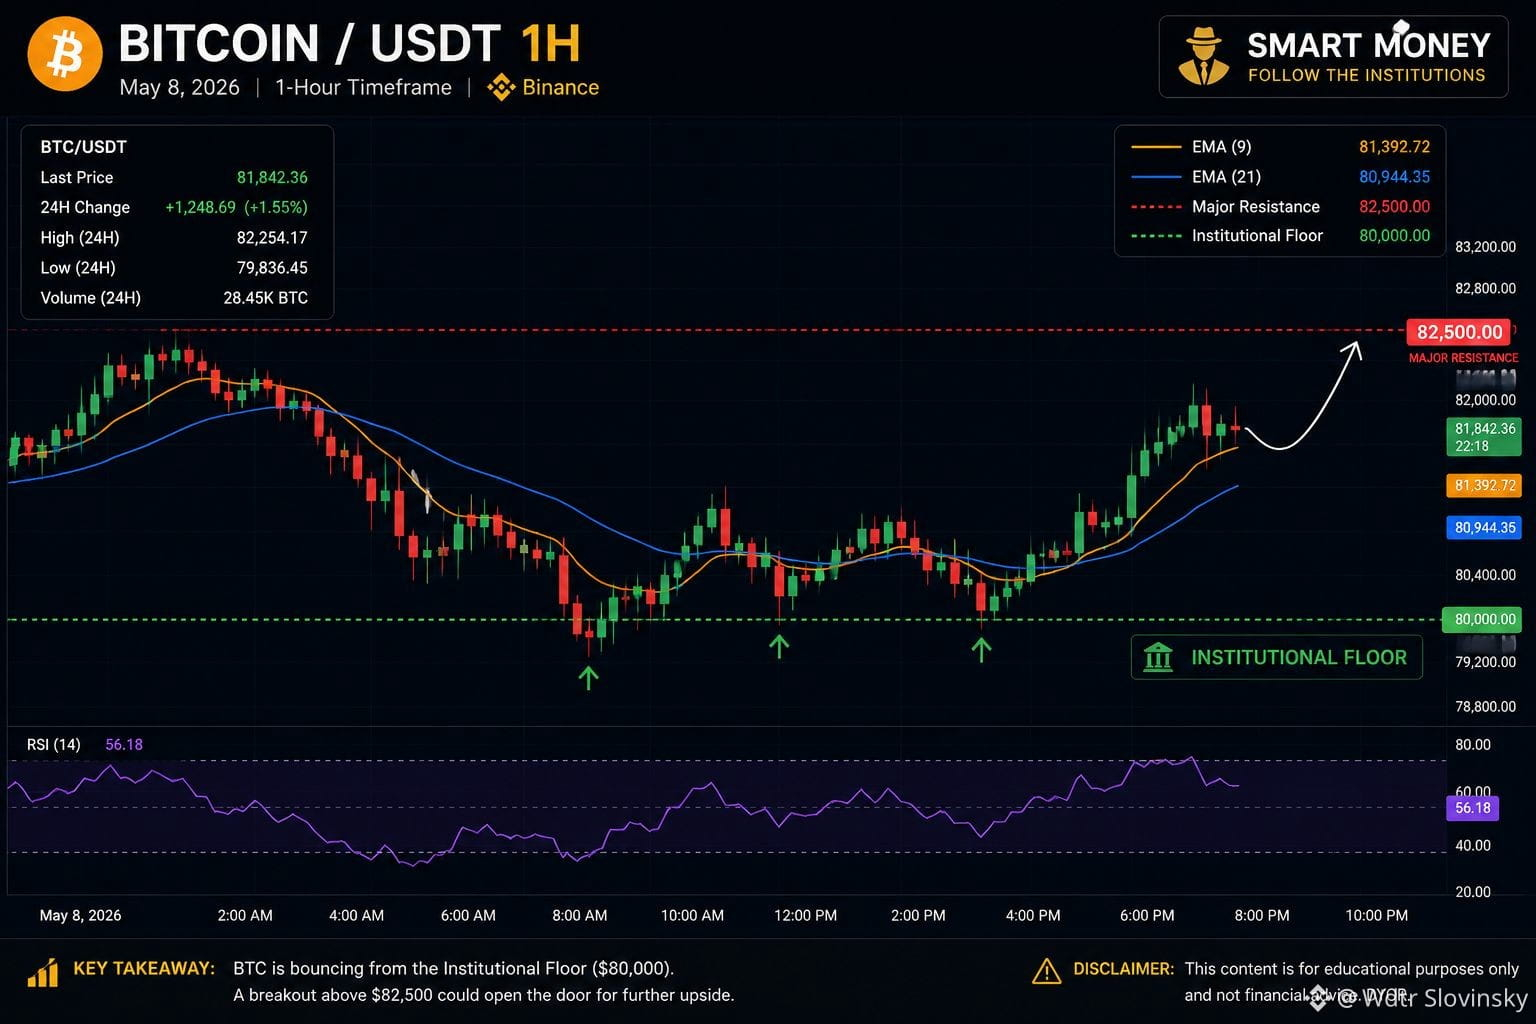Click the text about a breakout above $82,500

click(x=484, y=995)
